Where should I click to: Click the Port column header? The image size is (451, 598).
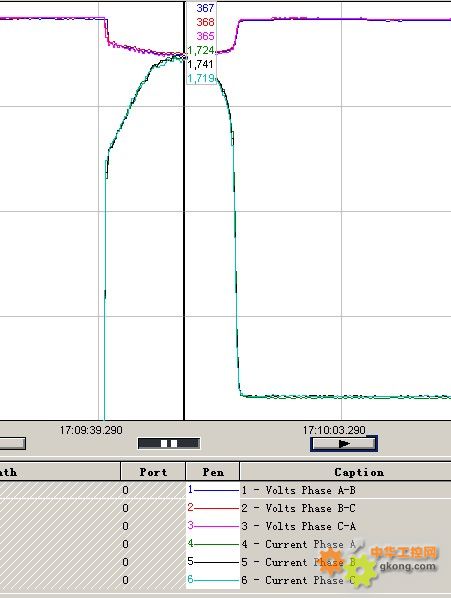(x=153, y=472)
